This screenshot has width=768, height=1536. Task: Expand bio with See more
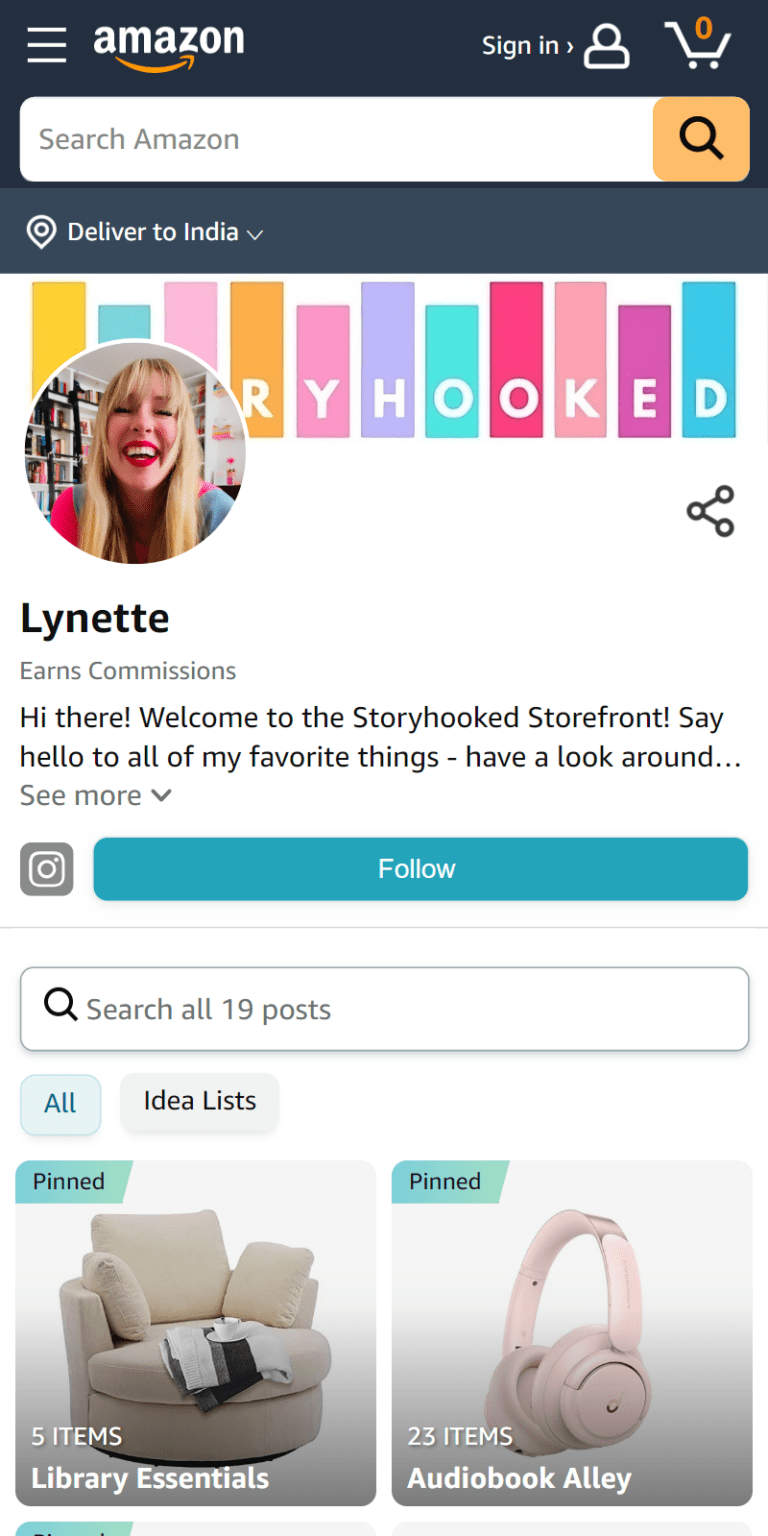[x=96, y=796]
